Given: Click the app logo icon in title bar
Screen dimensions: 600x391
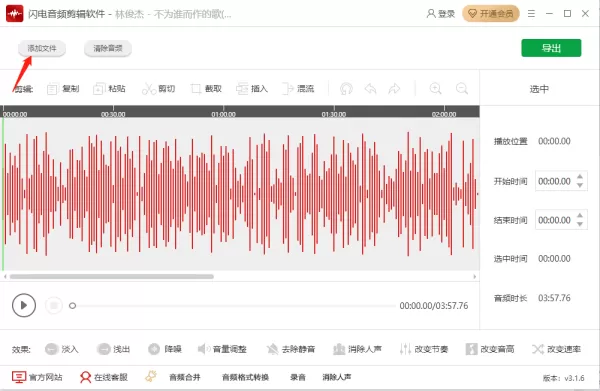Looking at the screenshot, I should click(x=15, y=14).
